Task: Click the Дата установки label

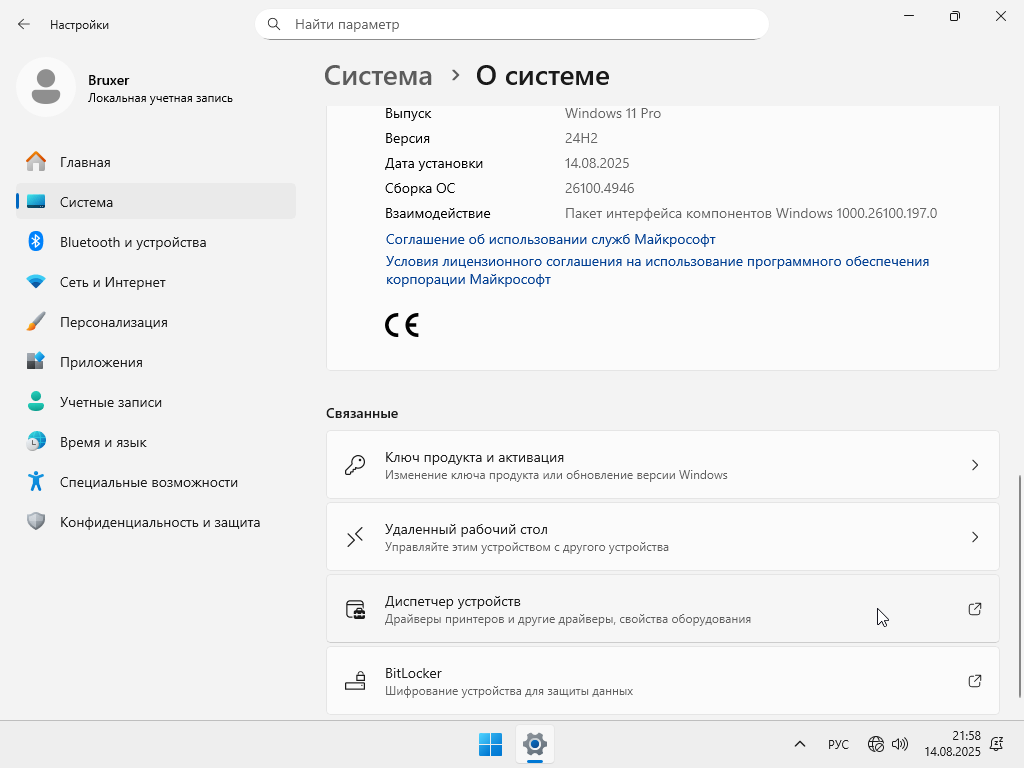Action: pos(434,163)
